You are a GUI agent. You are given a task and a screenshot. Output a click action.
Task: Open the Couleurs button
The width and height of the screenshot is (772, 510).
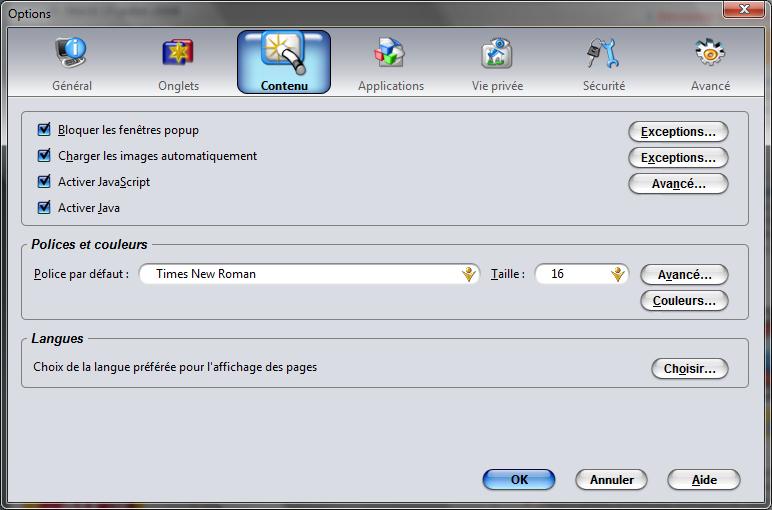pos(684,301)
